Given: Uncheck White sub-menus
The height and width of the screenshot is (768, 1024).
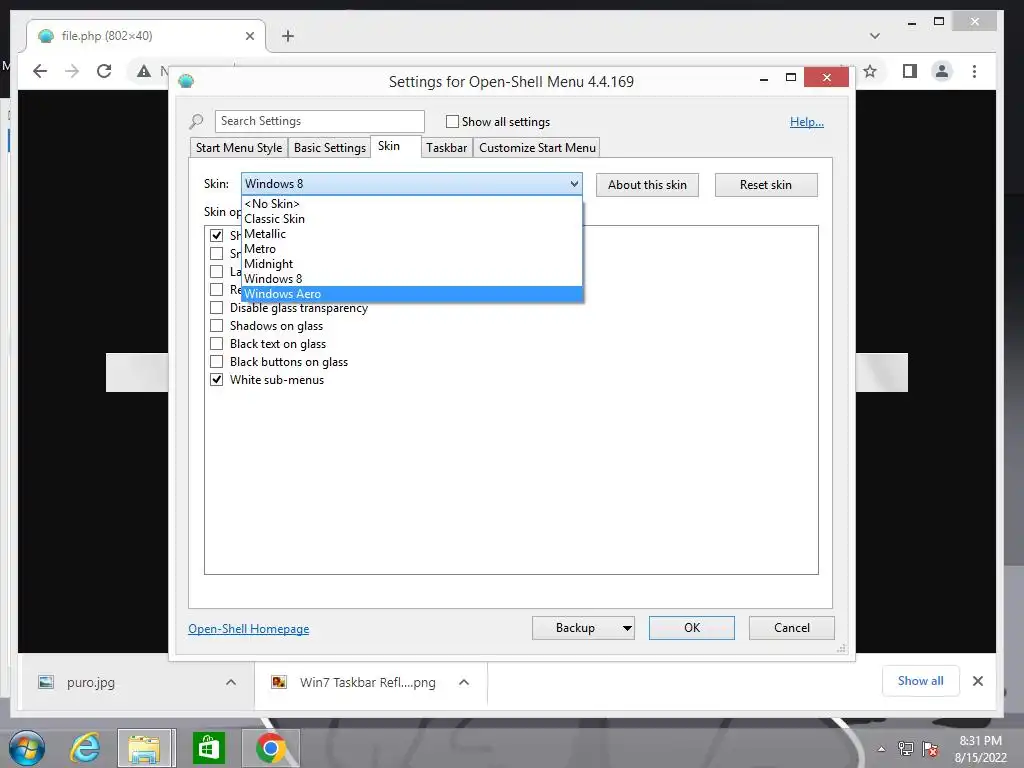Looking at the screenshot, I should 216,379.
